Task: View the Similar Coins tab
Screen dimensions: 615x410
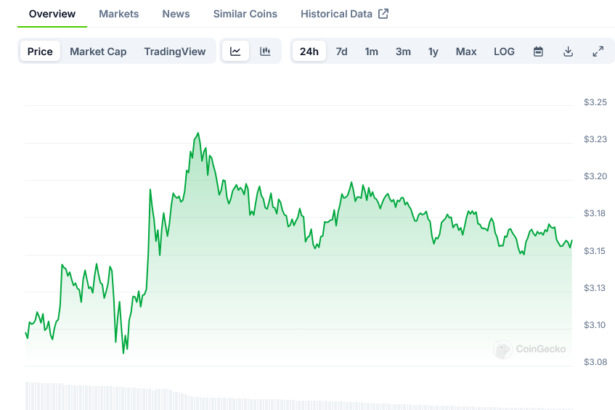Action: tap(243, 14)
